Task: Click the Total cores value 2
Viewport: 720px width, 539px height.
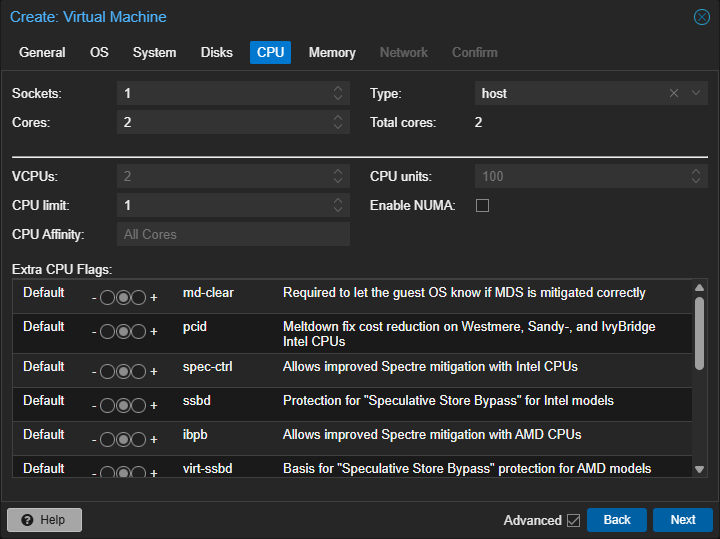Action: point(478,122)
